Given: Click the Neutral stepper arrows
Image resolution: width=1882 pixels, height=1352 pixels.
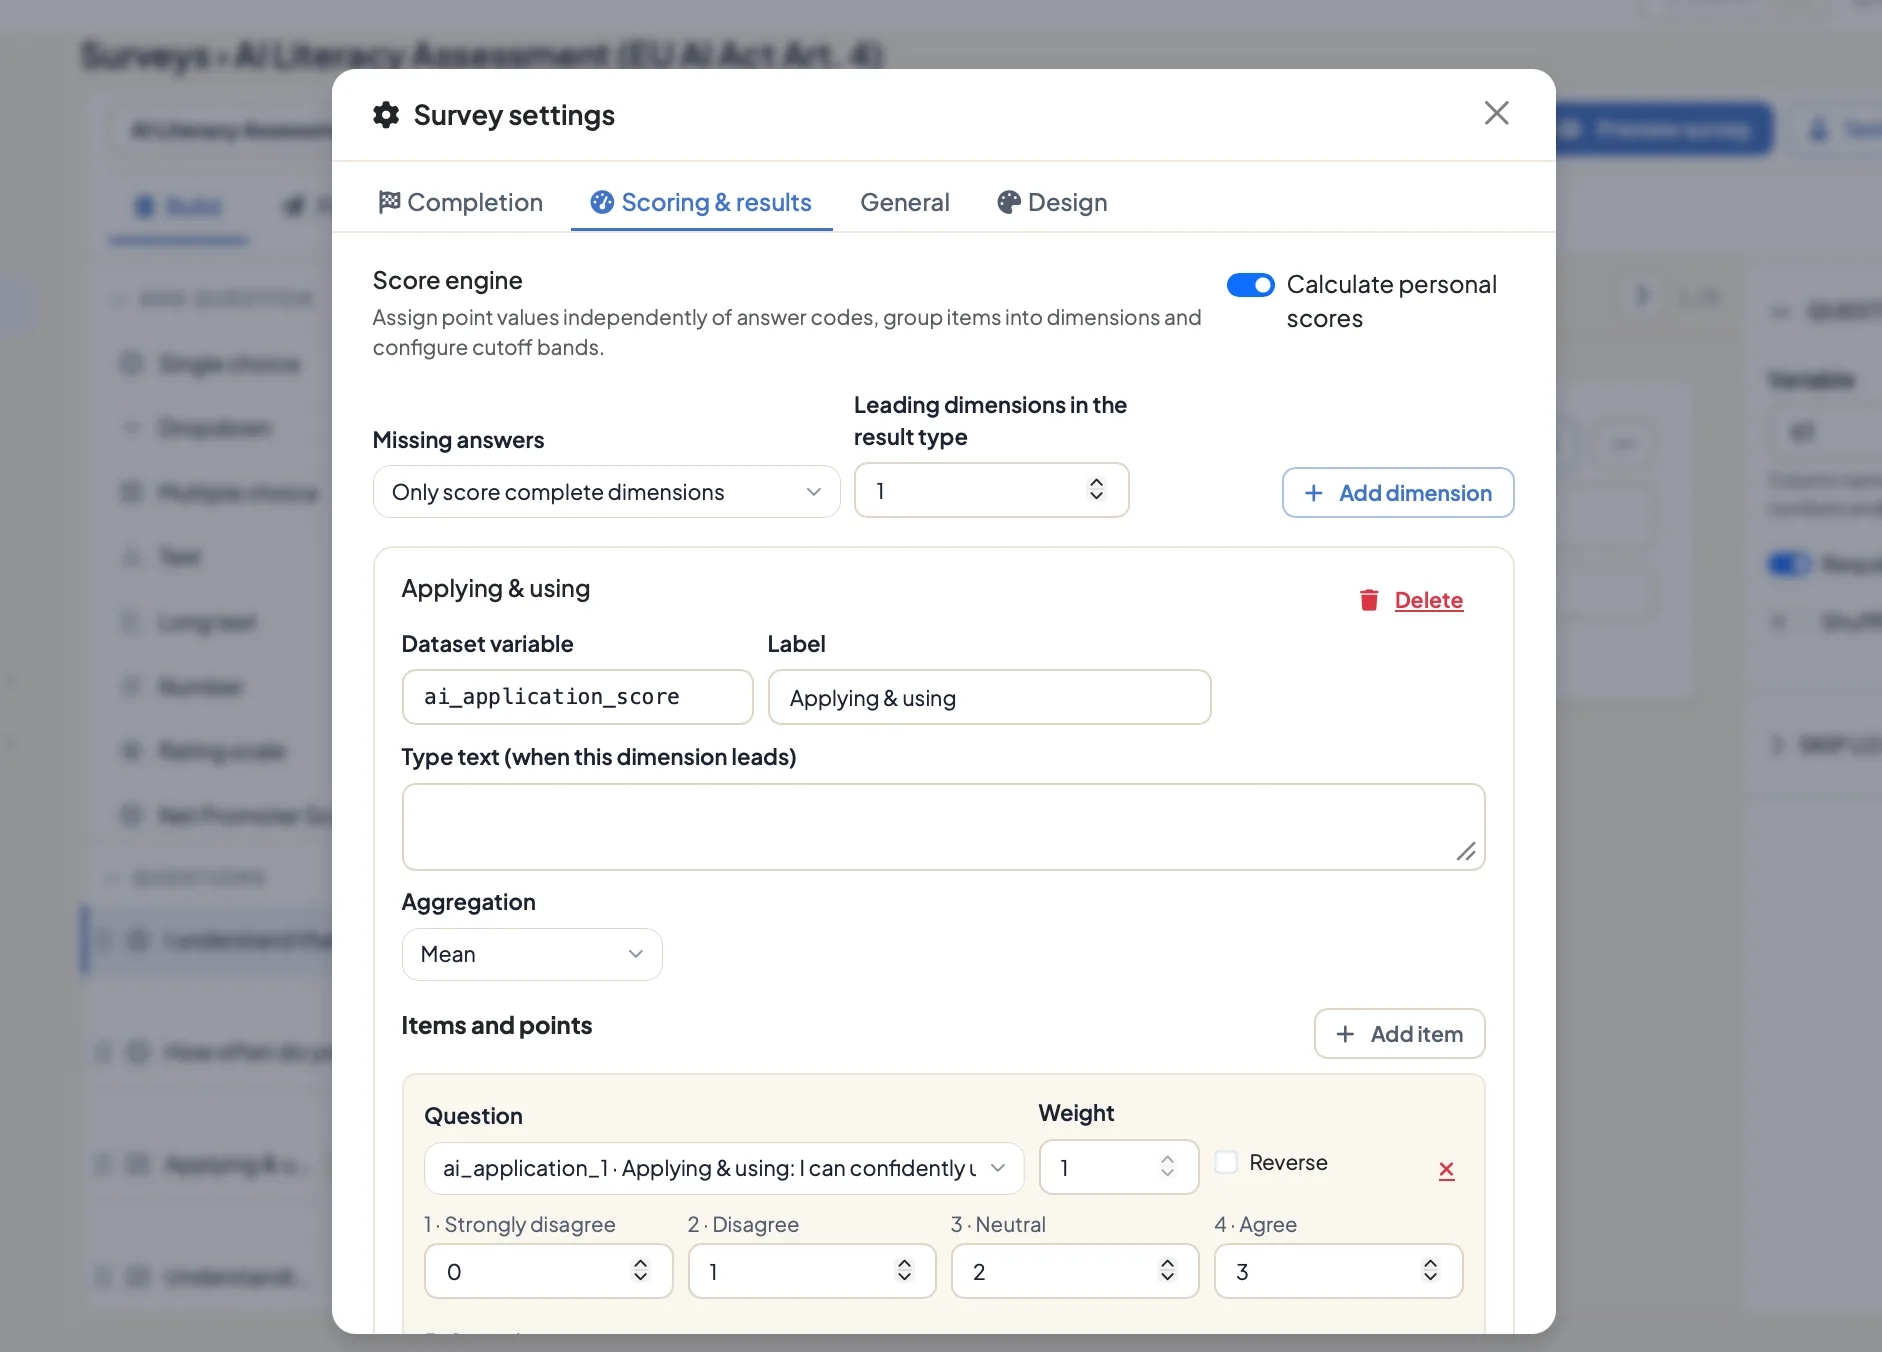Looking at the screenshot, I should pos(1167,1270).
